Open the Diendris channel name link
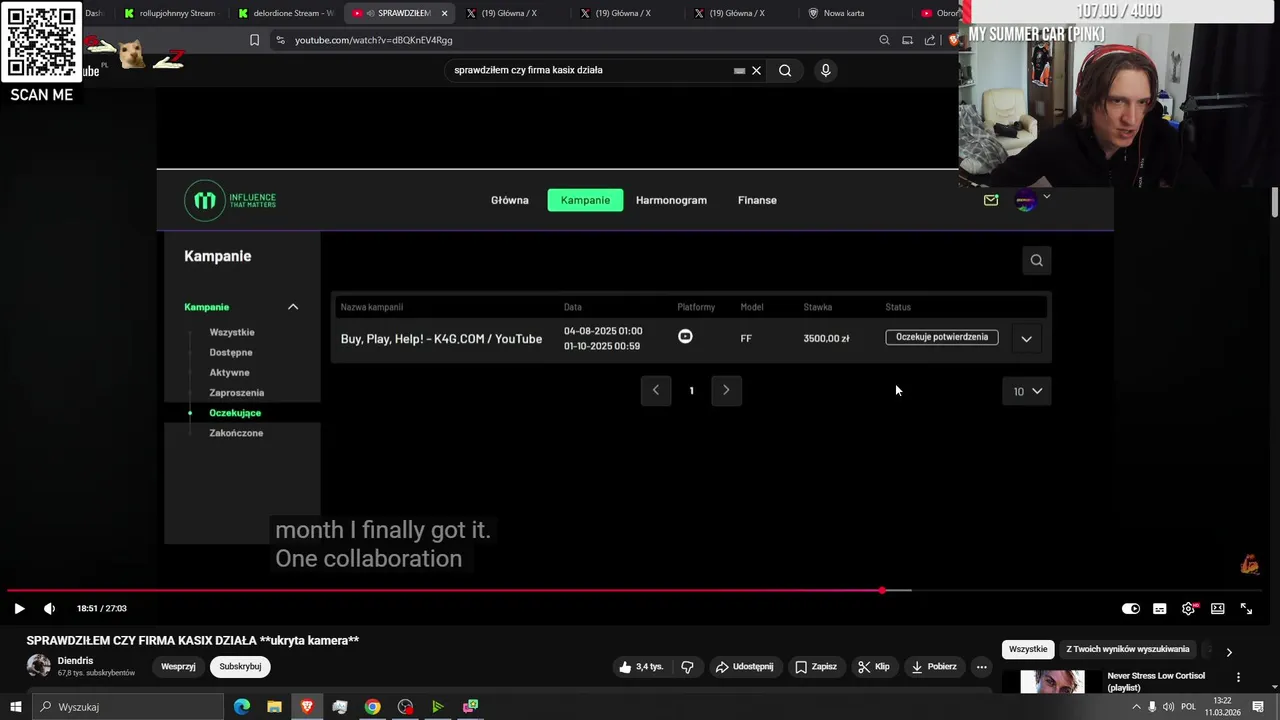Viewport: 1280px width, 720px height. pyautogui.click(x=75, y=661)
